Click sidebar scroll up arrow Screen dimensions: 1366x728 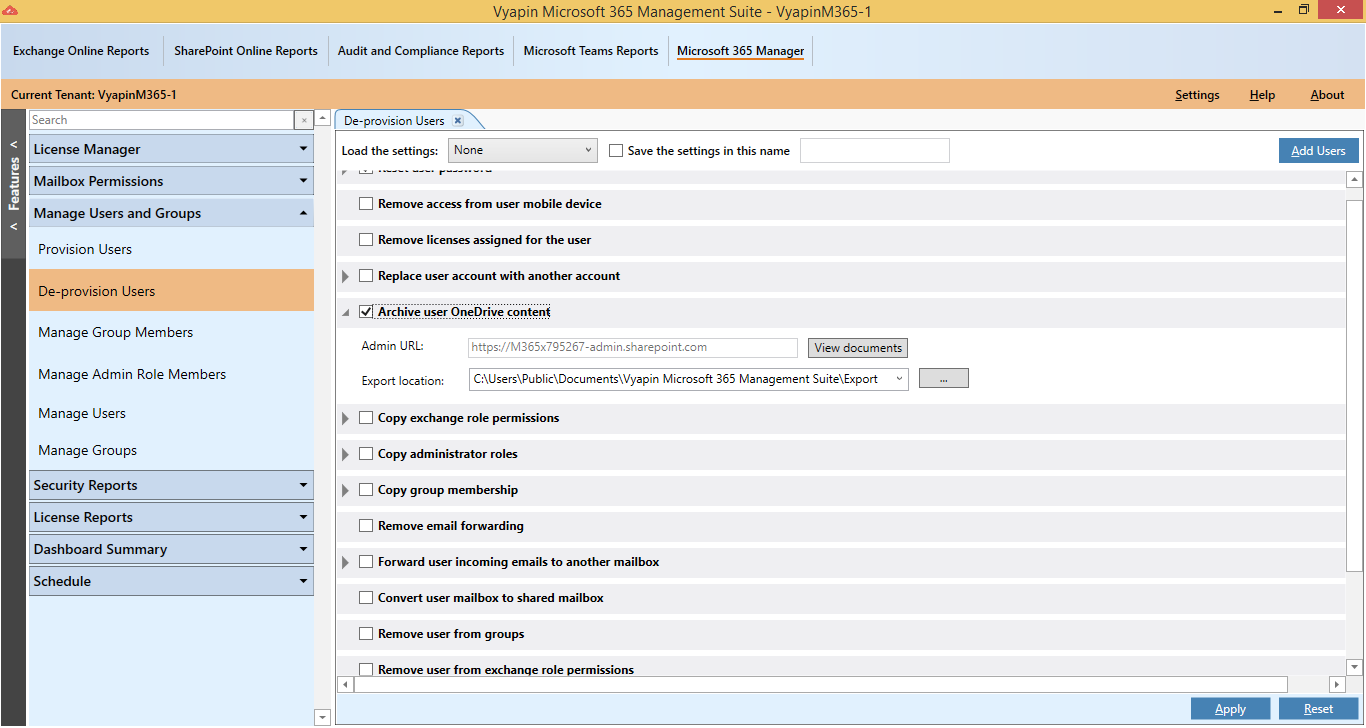(322, 119)
